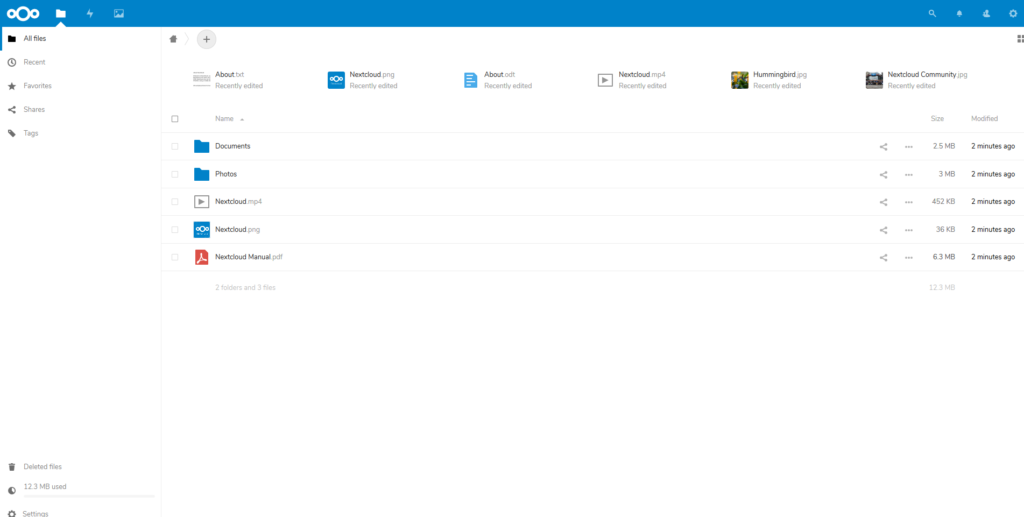Share the Documents folder
Viewport: 1024px width, 517px height.
pyautogui.click(x=884, y=147)
